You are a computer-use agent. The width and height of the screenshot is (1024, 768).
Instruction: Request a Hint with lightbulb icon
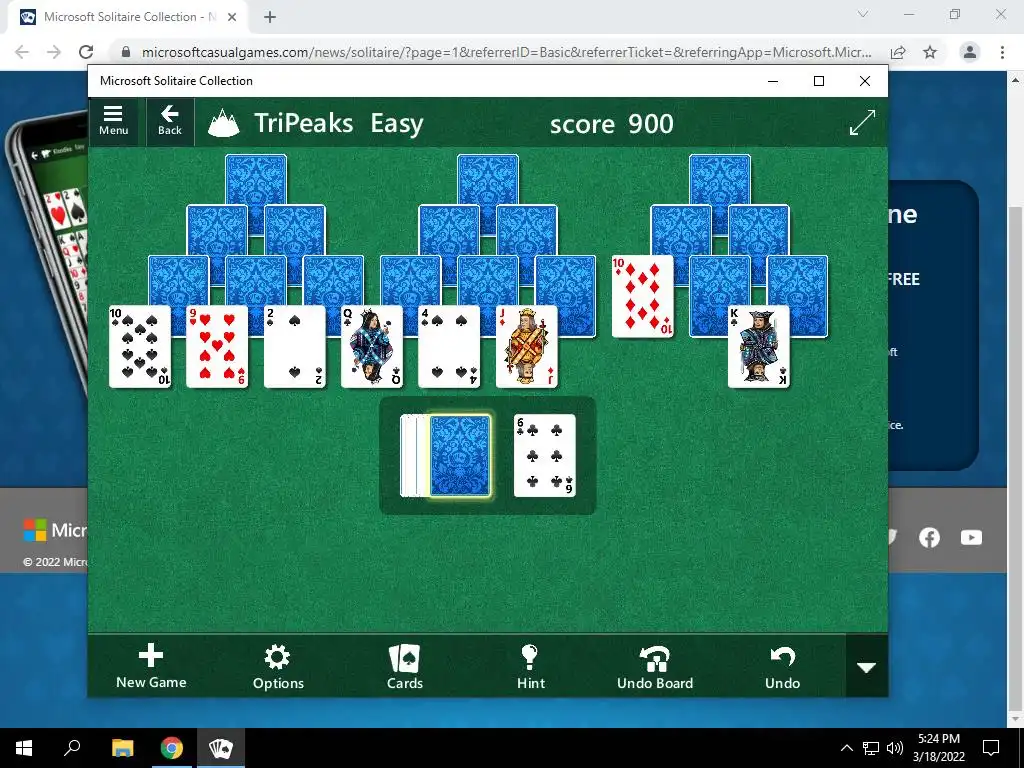(x=530, y=666)
